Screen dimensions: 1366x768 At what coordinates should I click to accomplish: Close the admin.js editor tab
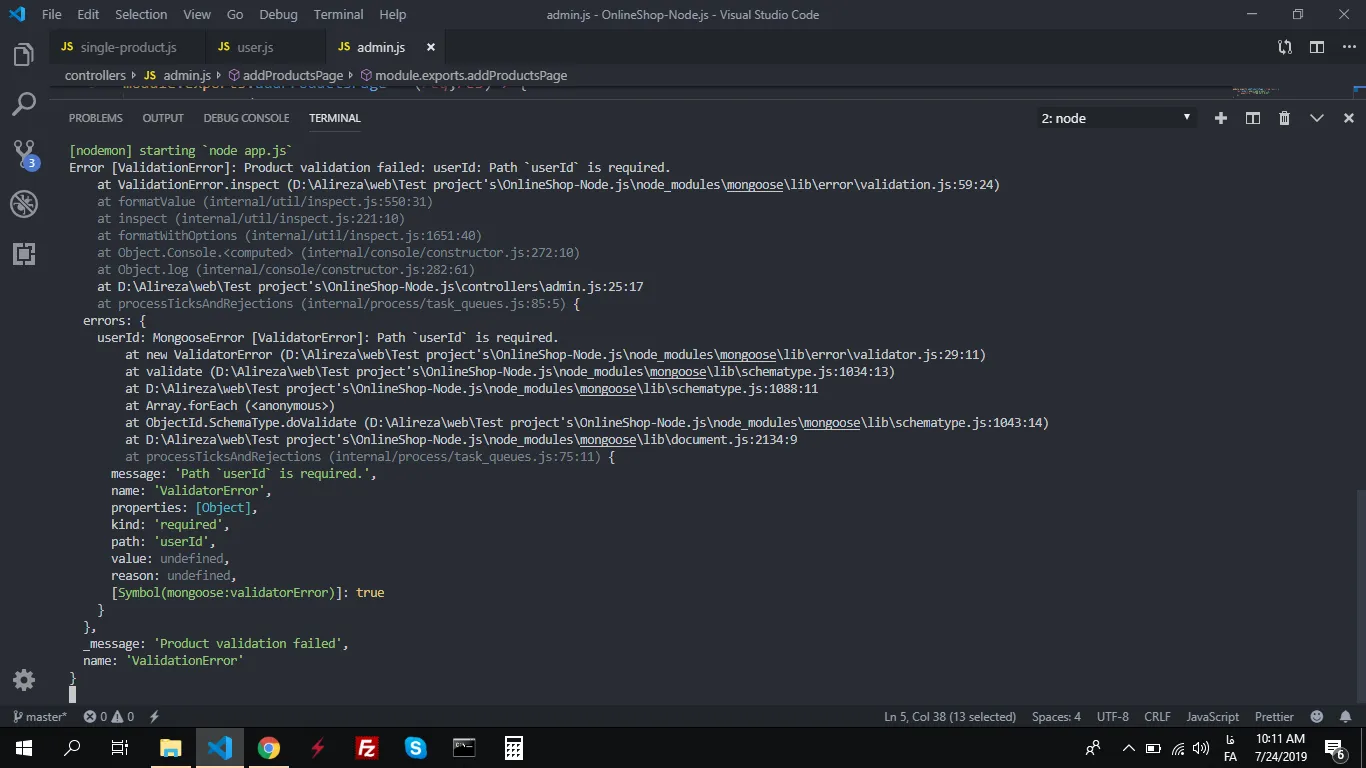tap(431, 47)
